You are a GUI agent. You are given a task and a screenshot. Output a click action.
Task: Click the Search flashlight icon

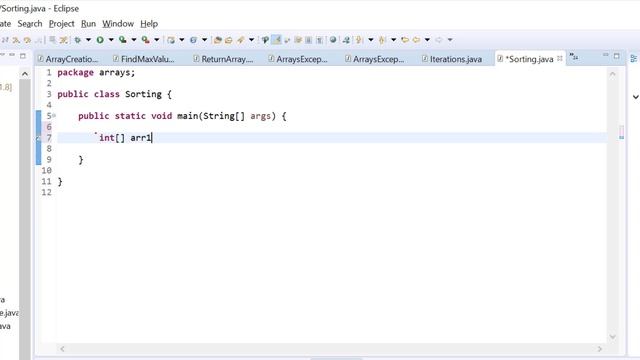pos(241,40)
